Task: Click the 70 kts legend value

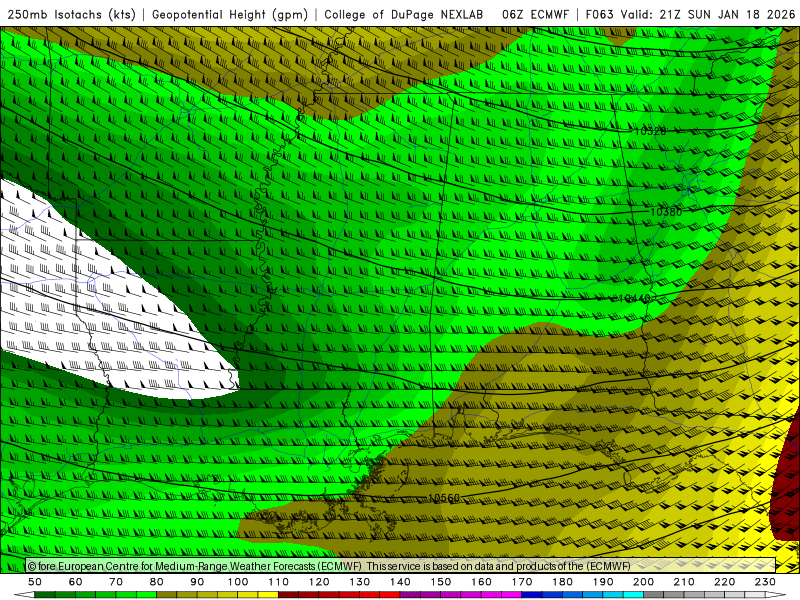Action: [116, 582]
